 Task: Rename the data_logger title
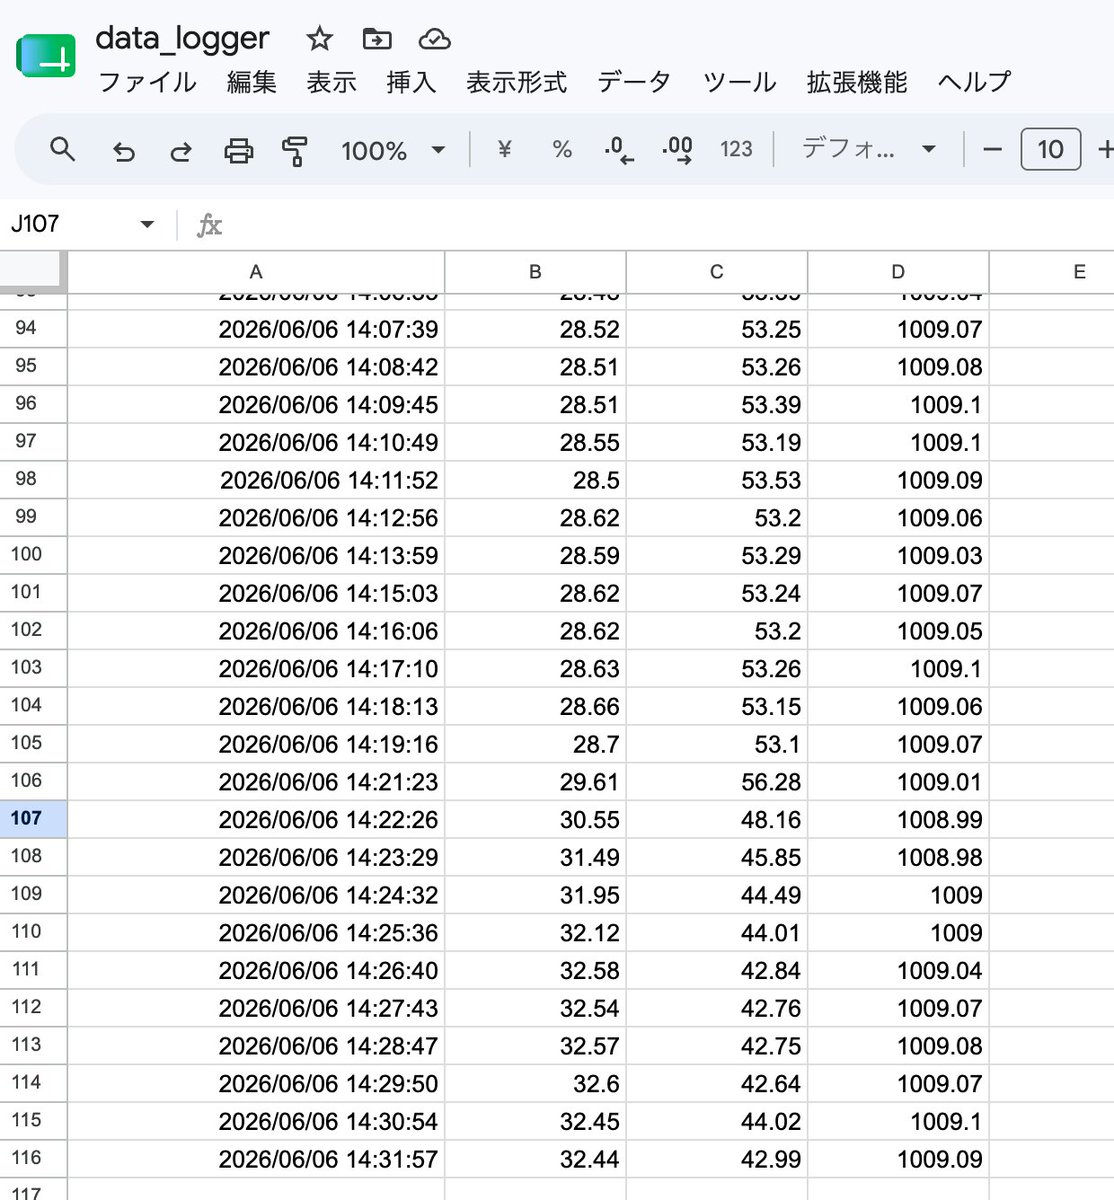pos(182,38)
